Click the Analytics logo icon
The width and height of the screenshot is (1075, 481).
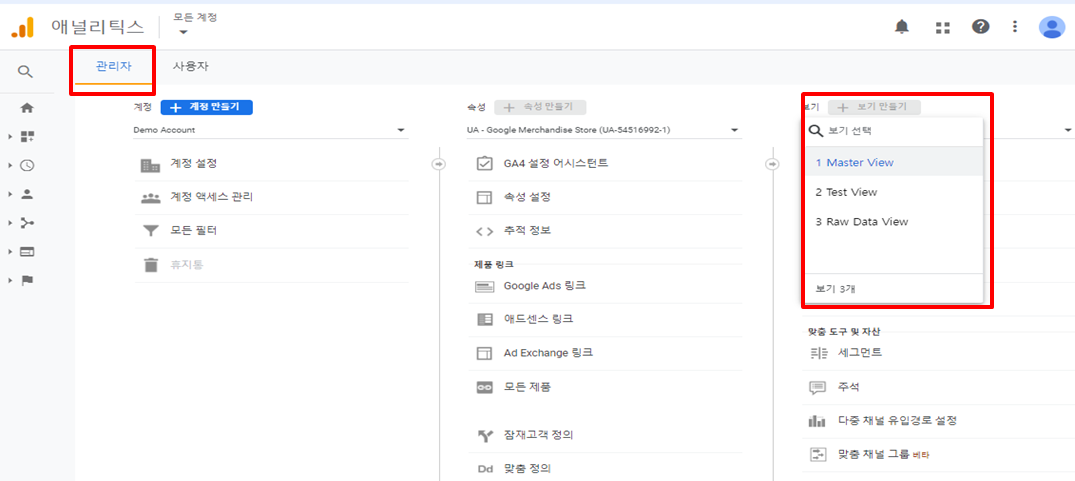[x=23, y=27]
